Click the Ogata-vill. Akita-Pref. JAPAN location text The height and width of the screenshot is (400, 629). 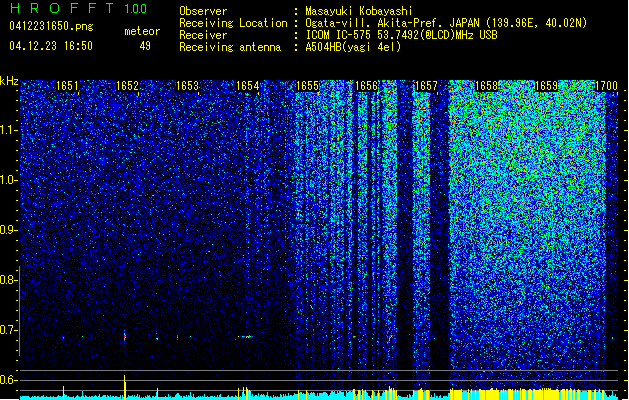point(446,23)
